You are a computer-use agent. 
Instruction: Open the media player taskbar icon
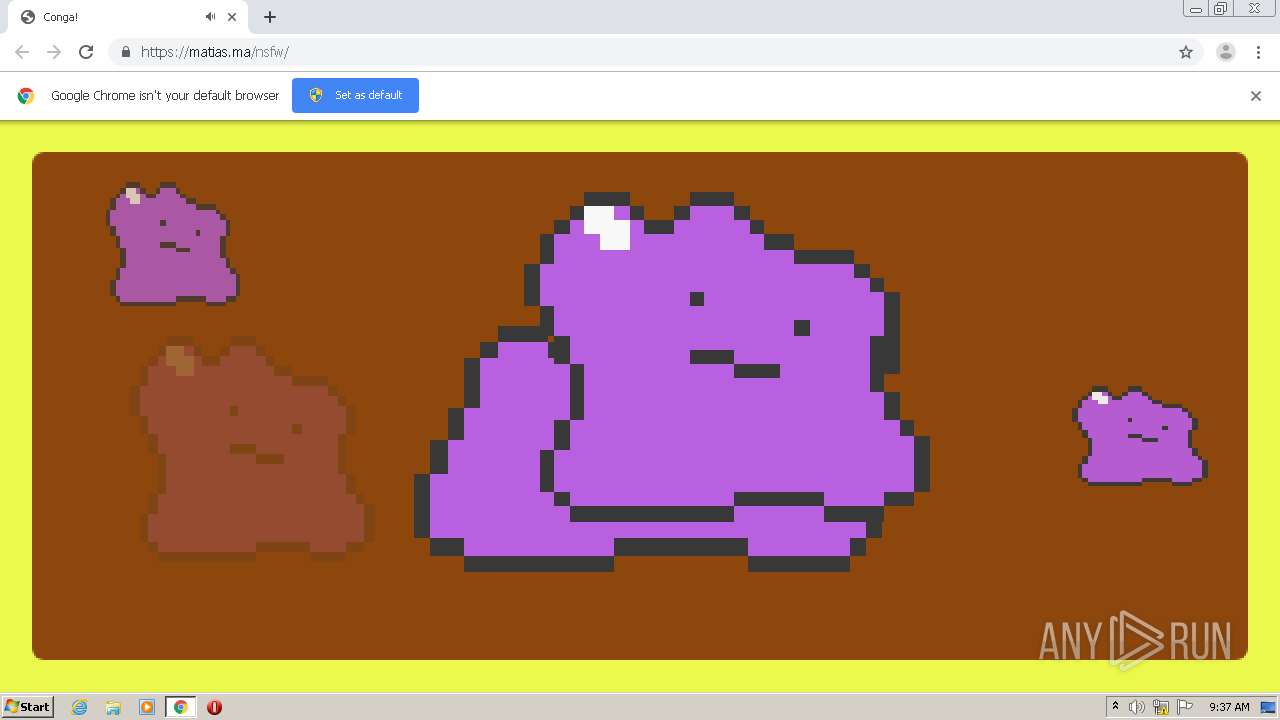tap(147, 707)
